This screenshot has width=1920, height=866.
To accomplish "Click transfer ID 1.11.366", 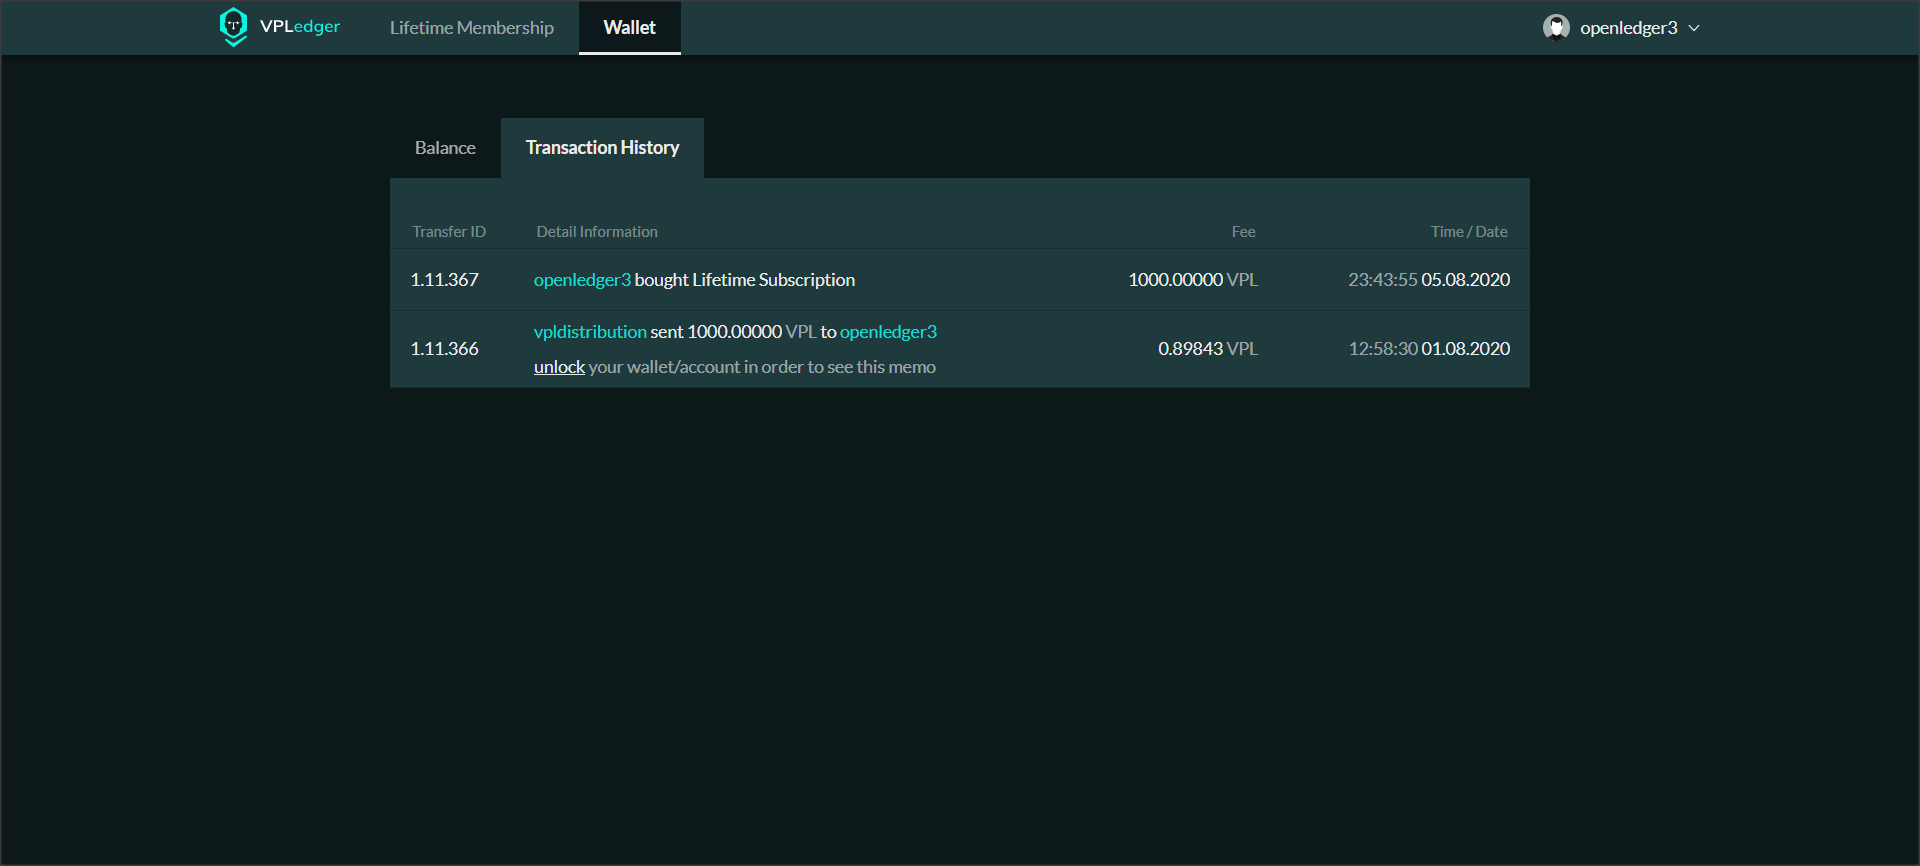I will click(444, 349).
